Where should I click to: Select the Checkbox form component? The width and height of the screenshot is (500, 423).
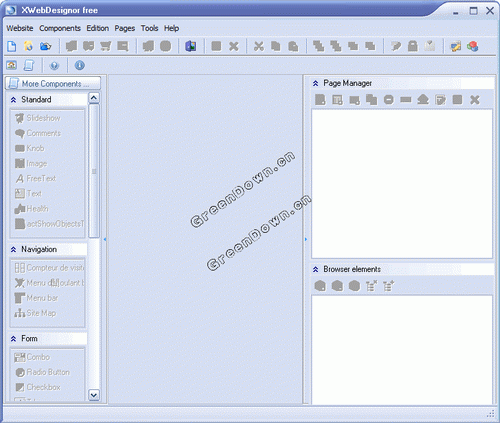click(38, 387)
